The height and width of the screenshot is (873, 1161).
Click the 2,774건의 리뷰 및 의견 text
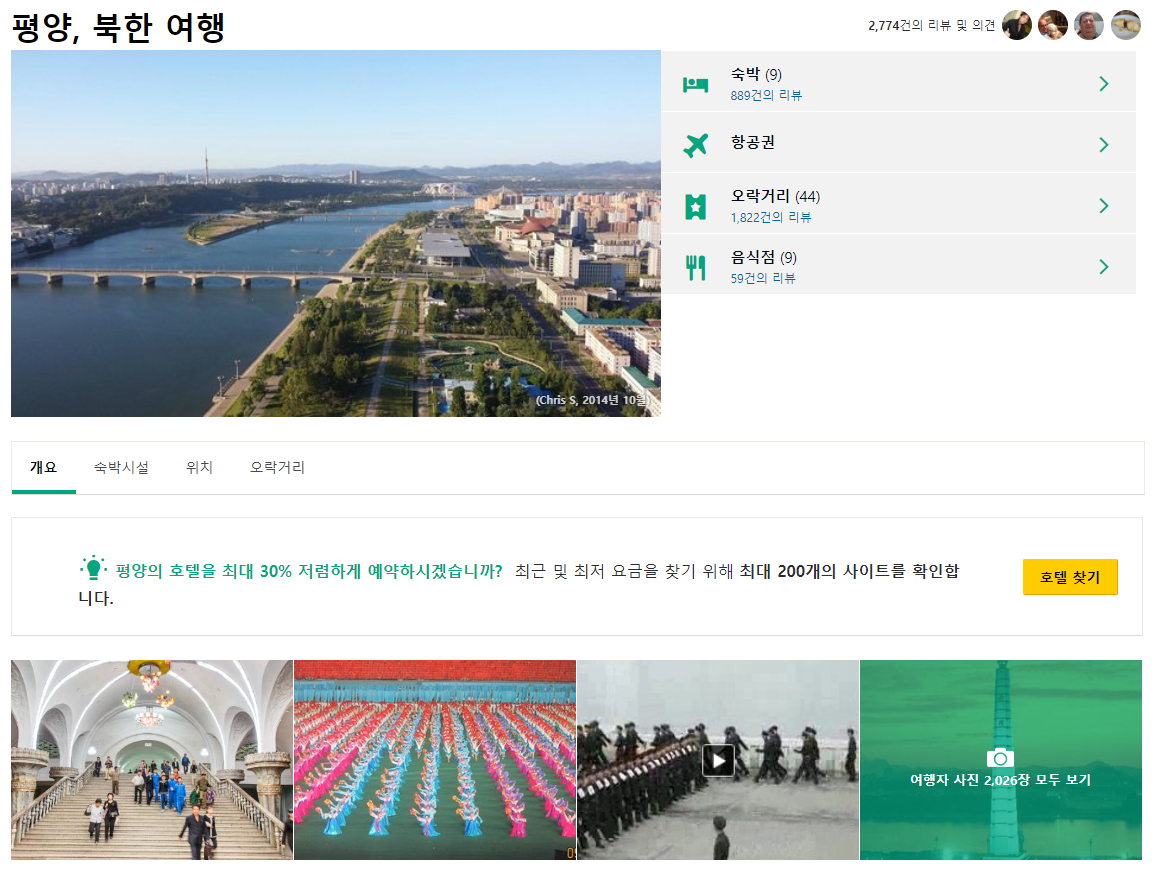pyautogui.click(x=931, y=25)
